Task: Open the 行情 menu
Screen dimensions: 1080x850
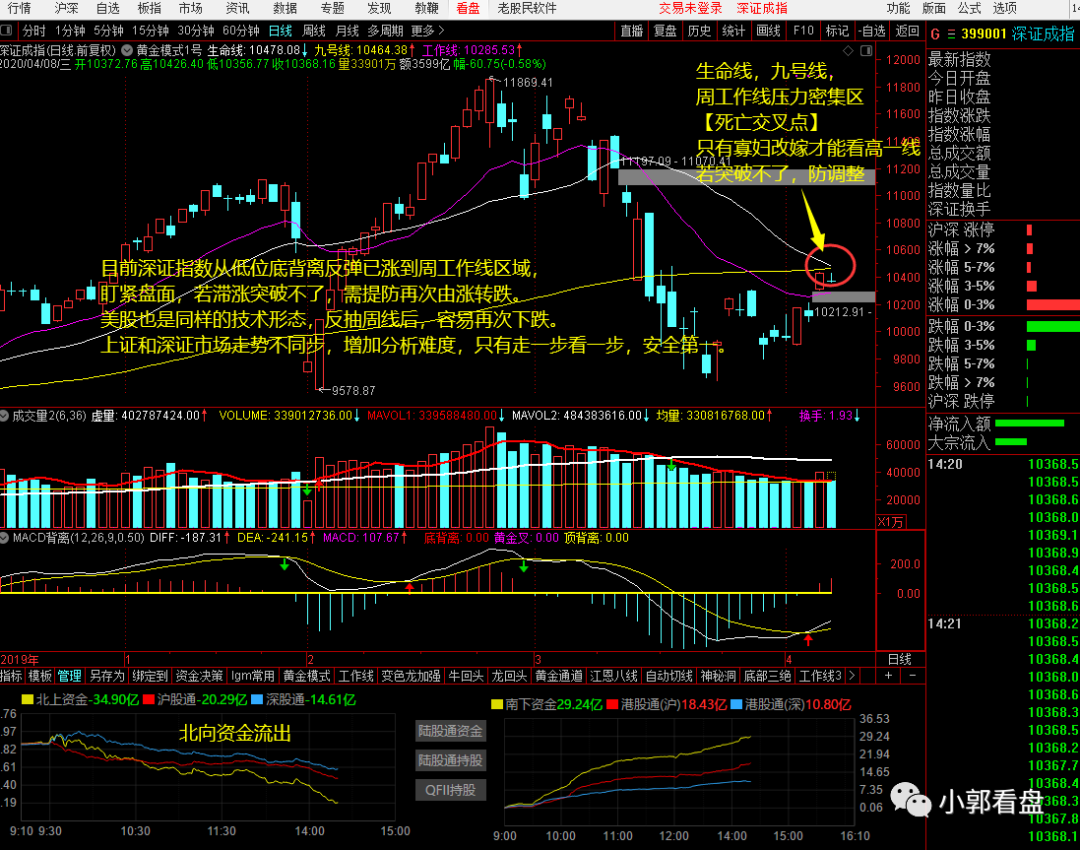Action: pyautogui.click(x=19, y=8)
